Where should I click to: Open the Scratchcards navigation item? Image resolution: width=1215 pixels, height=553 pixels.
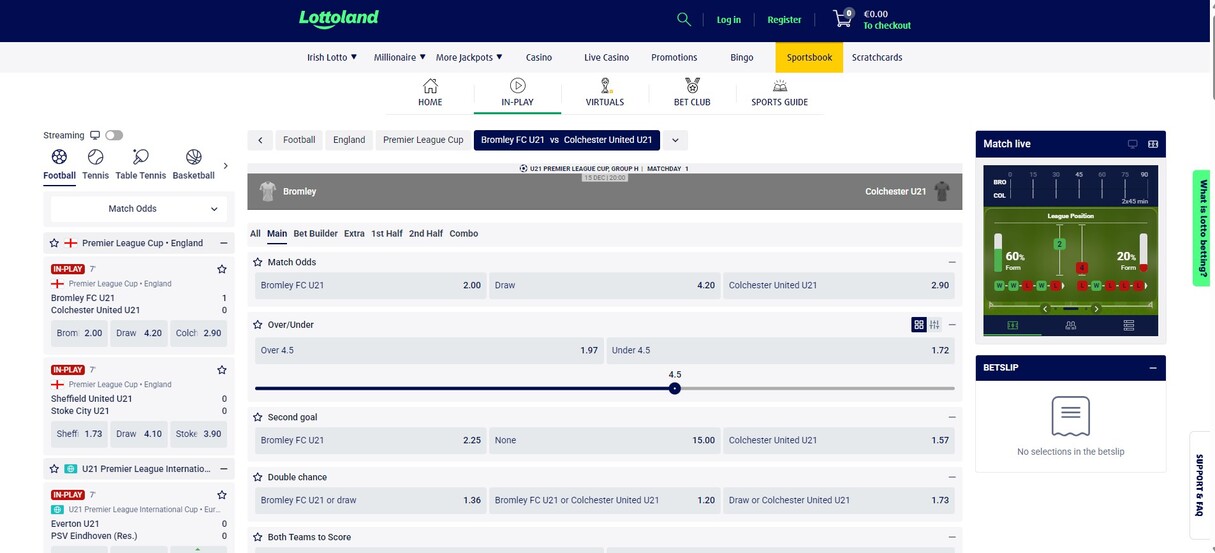point(877,57)
